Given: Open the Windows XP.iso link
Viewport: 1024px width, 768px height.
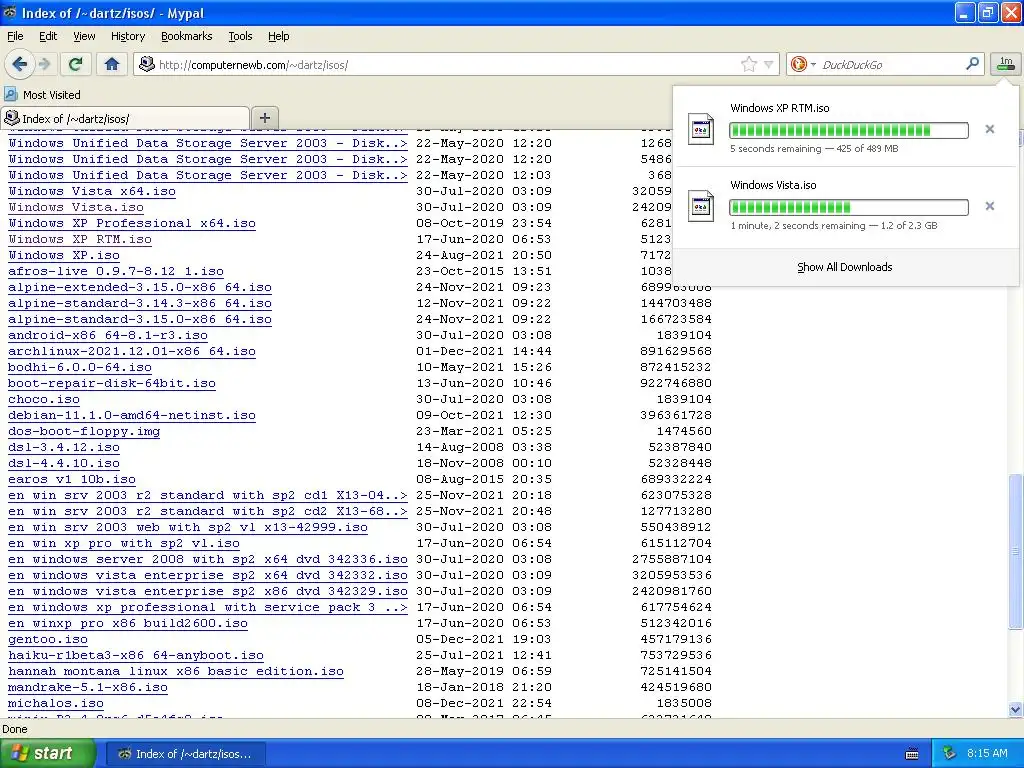Looking at the screenshot, I should [x=64, y=255].
